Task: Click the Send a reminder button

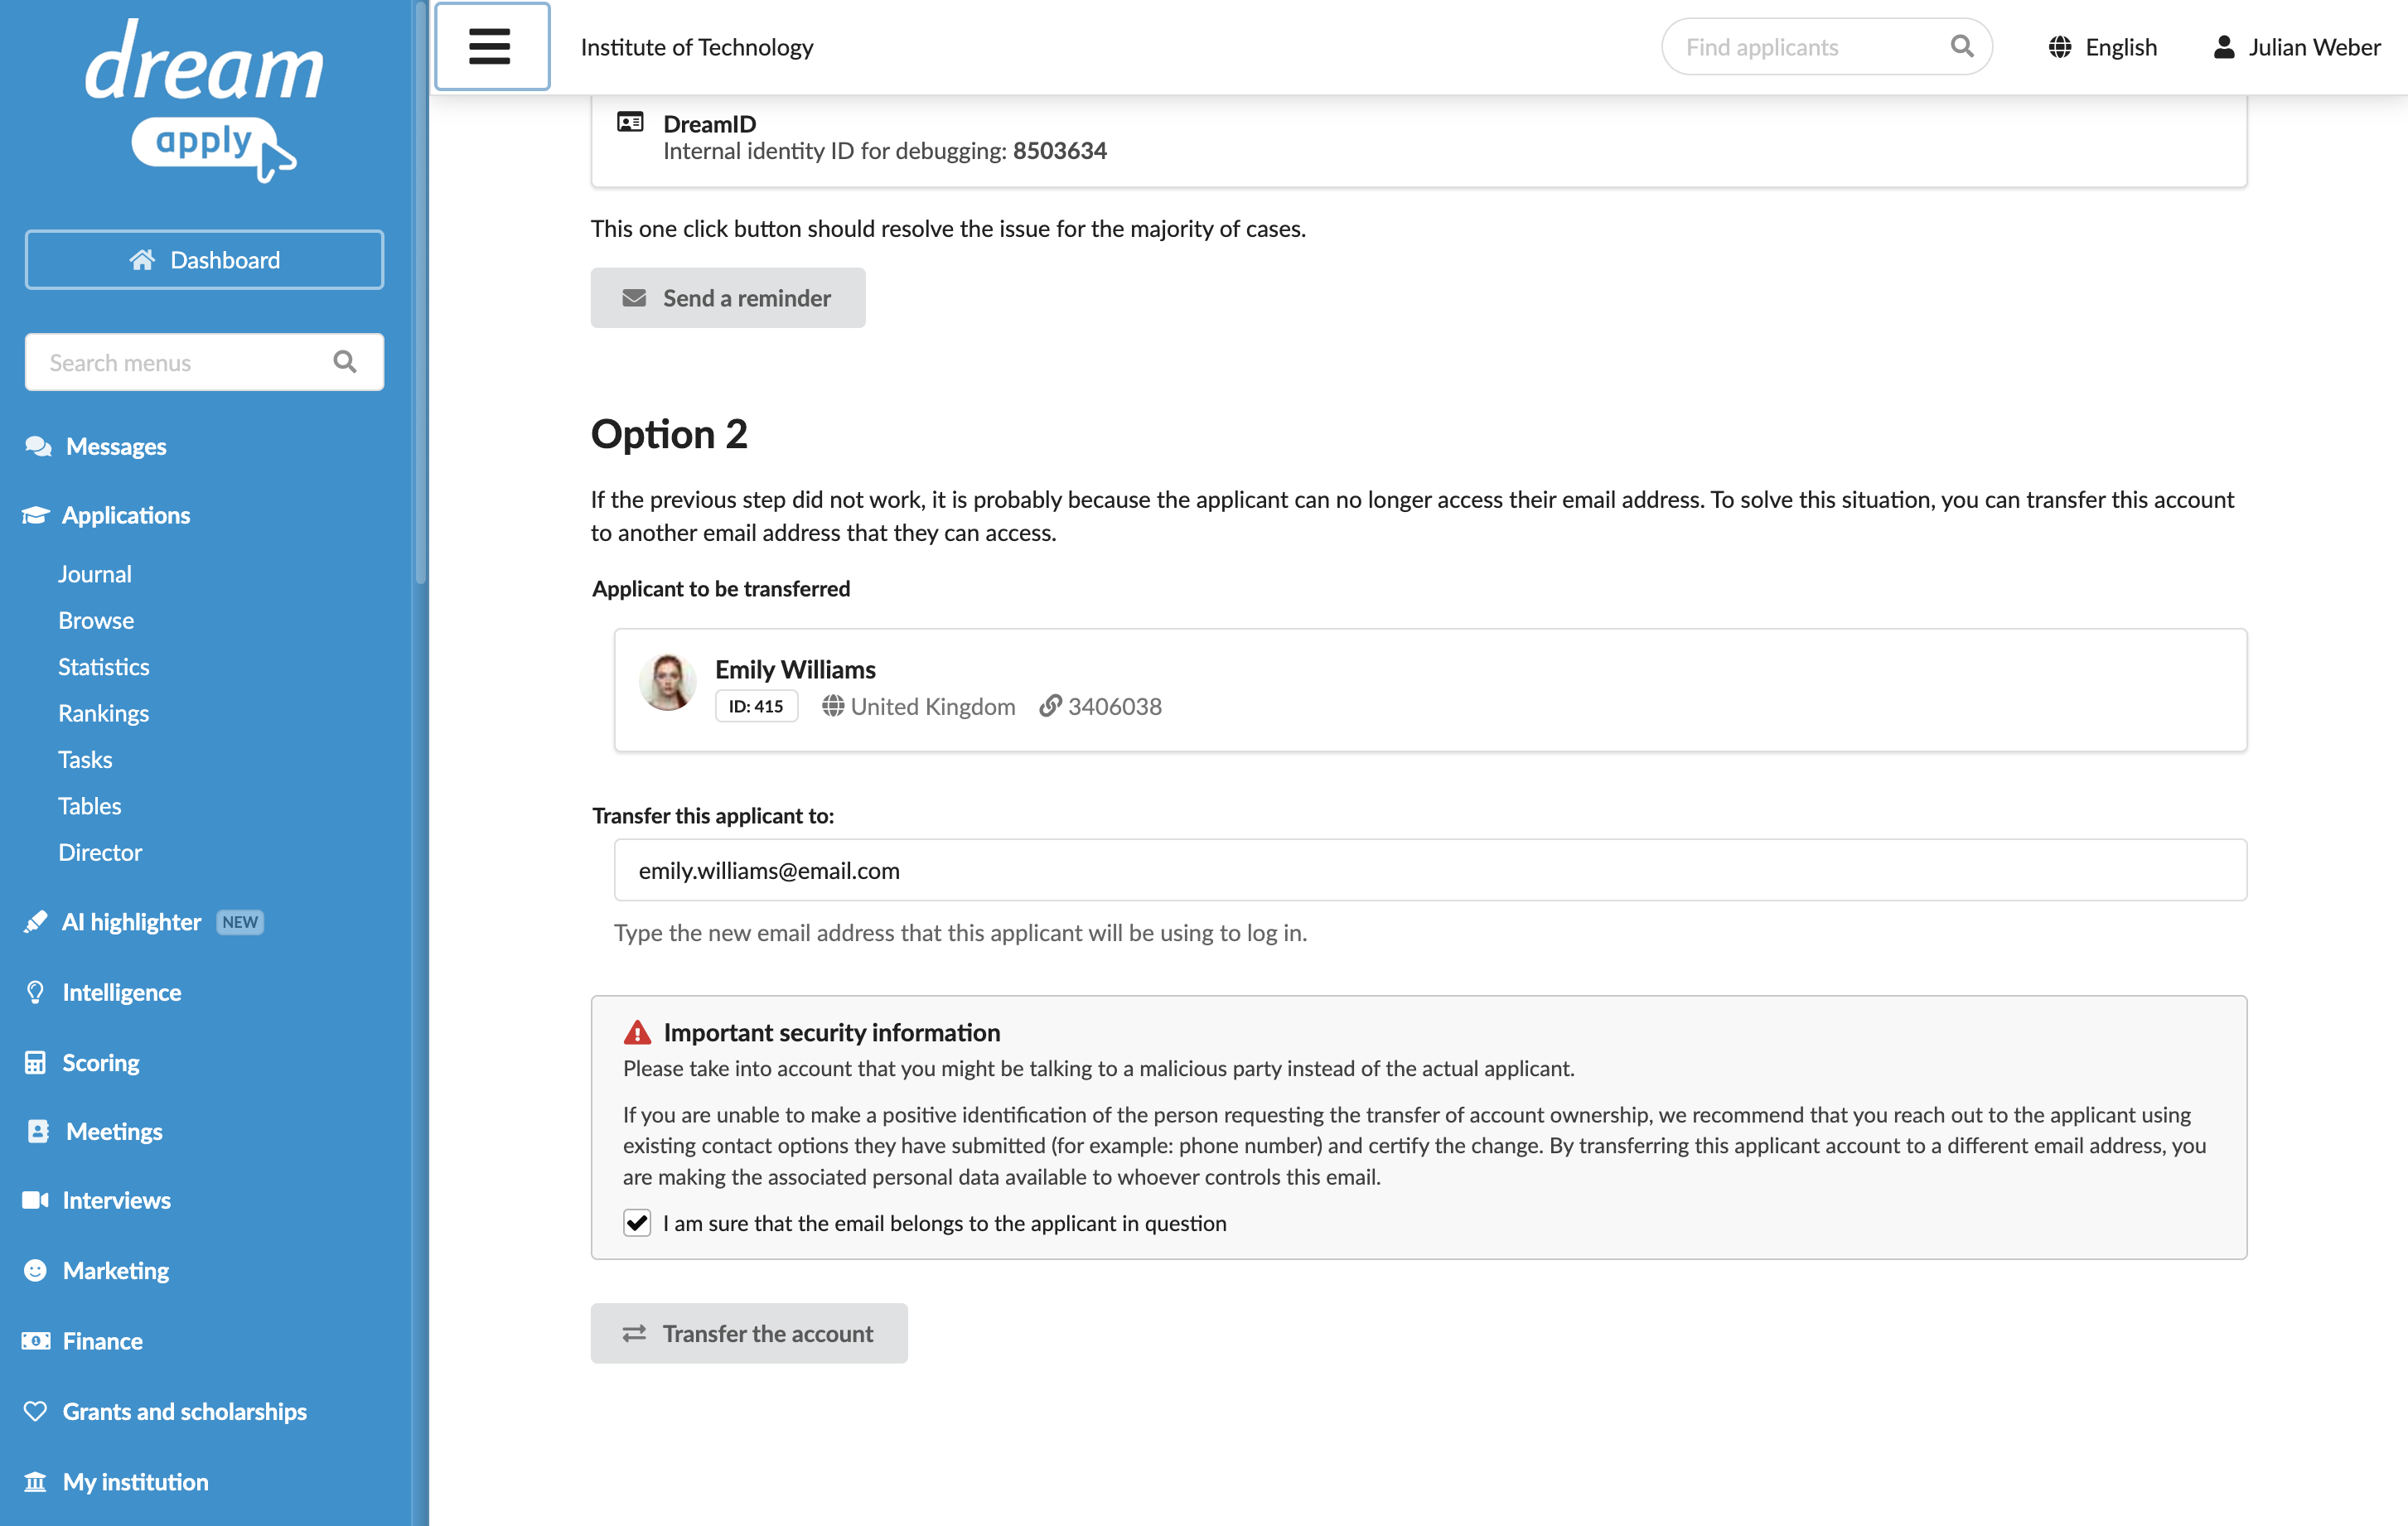Action: [728, 298]
